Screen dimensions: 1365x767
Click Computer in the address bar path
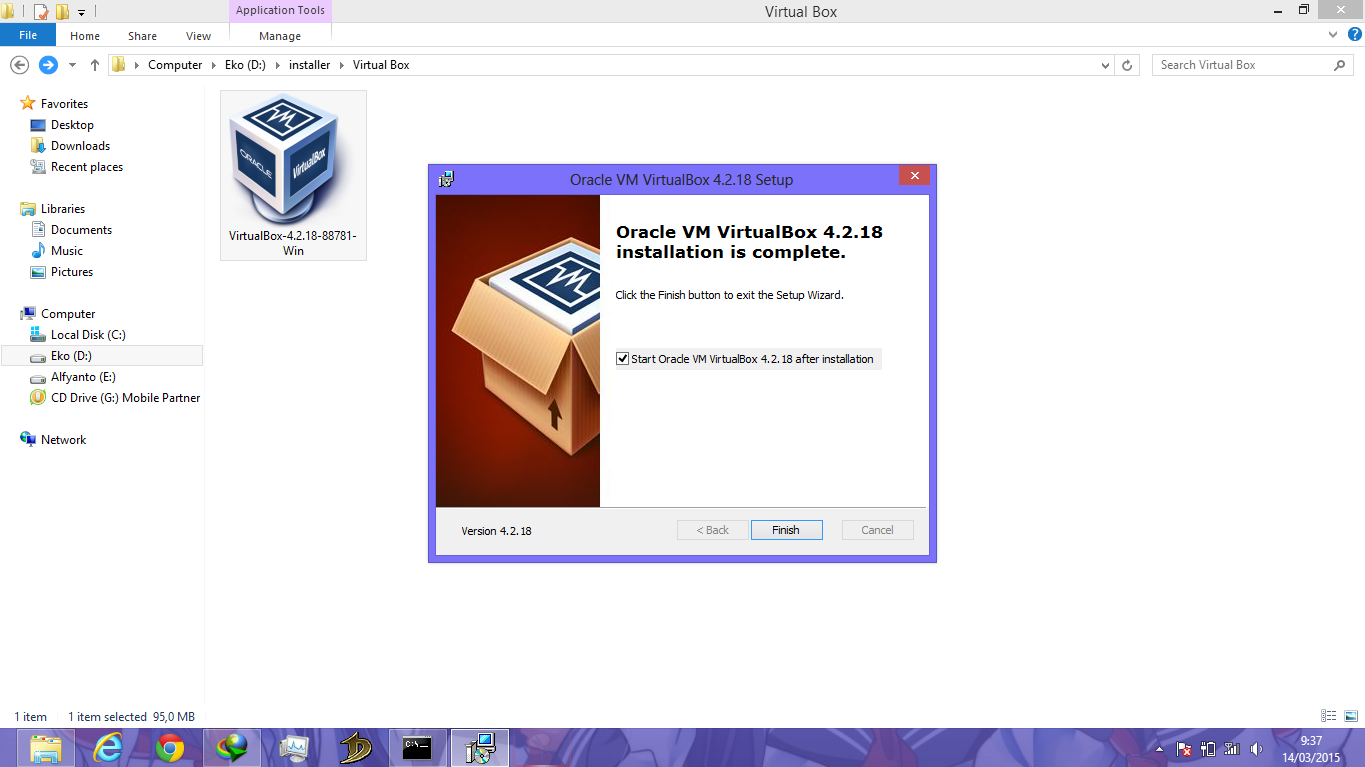click(175, 65)
